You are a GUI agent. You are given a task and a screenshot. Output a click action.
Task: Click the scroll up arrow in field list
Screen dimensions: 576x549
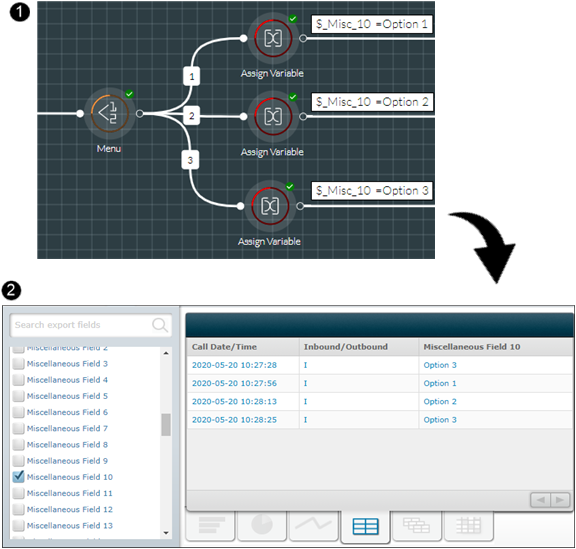(x=166, y=353)
